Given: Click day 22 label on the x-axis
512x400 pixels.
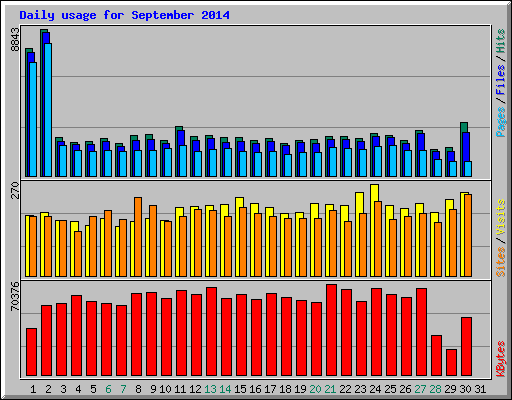Looking at the screenshot, I should pos(345,389).
